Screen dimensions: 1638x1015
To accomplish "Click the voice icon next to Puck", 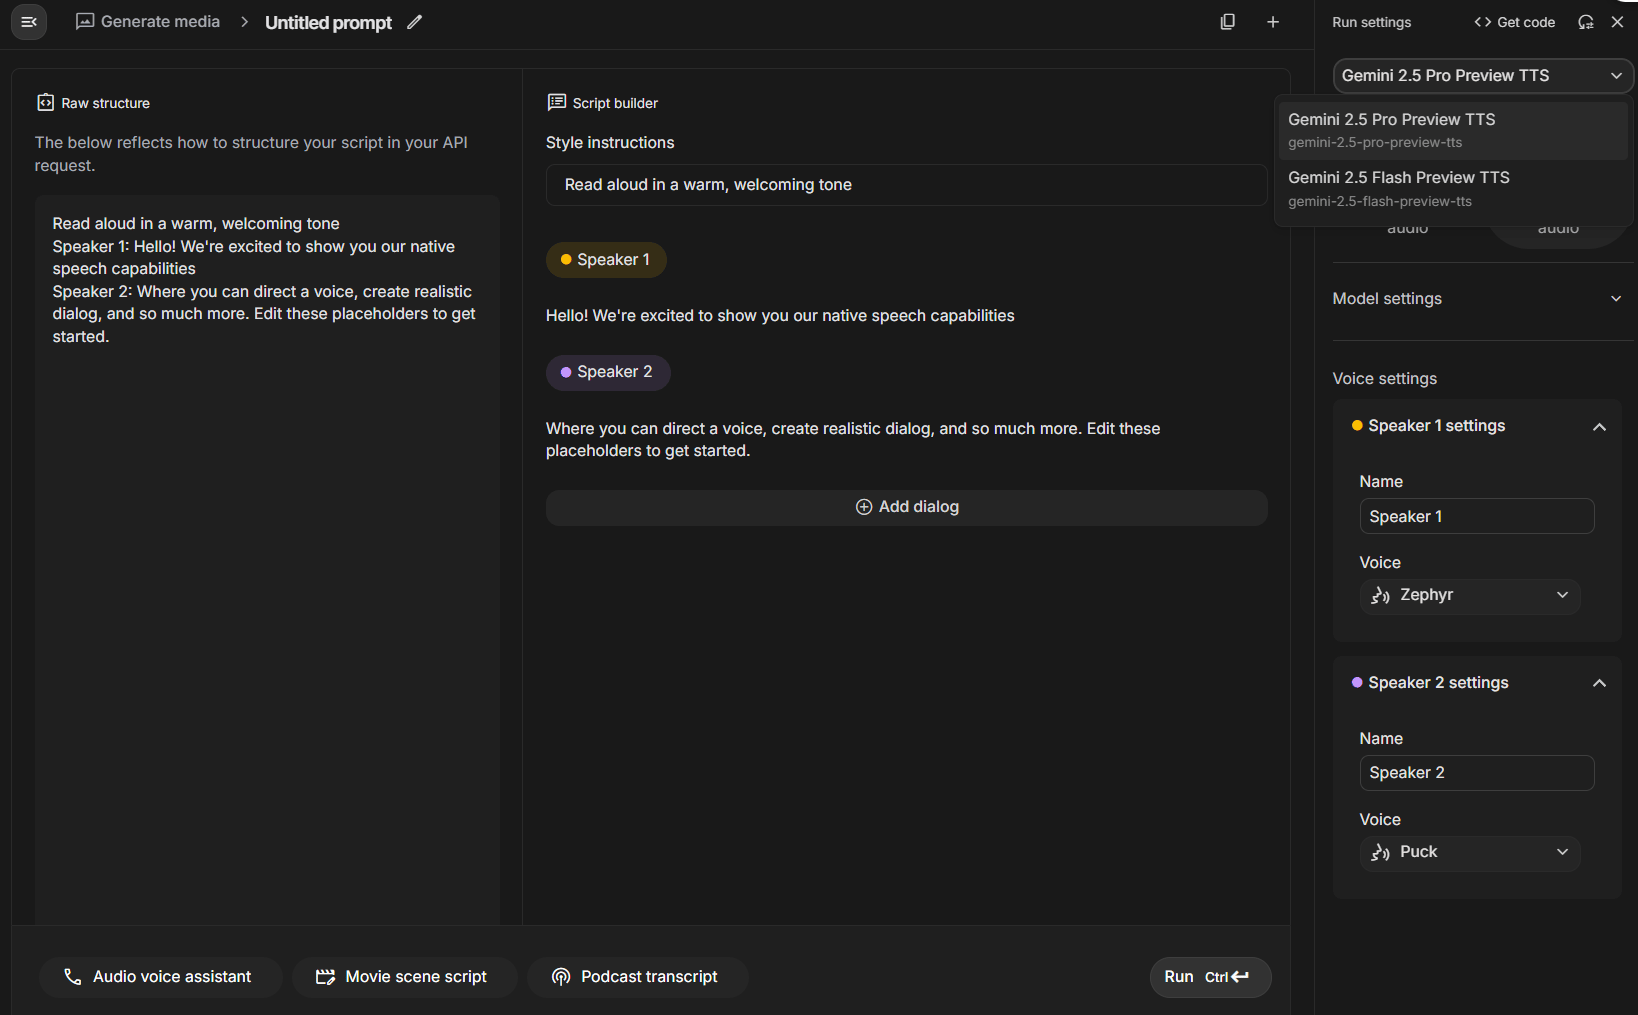I will coord(1381,853).
